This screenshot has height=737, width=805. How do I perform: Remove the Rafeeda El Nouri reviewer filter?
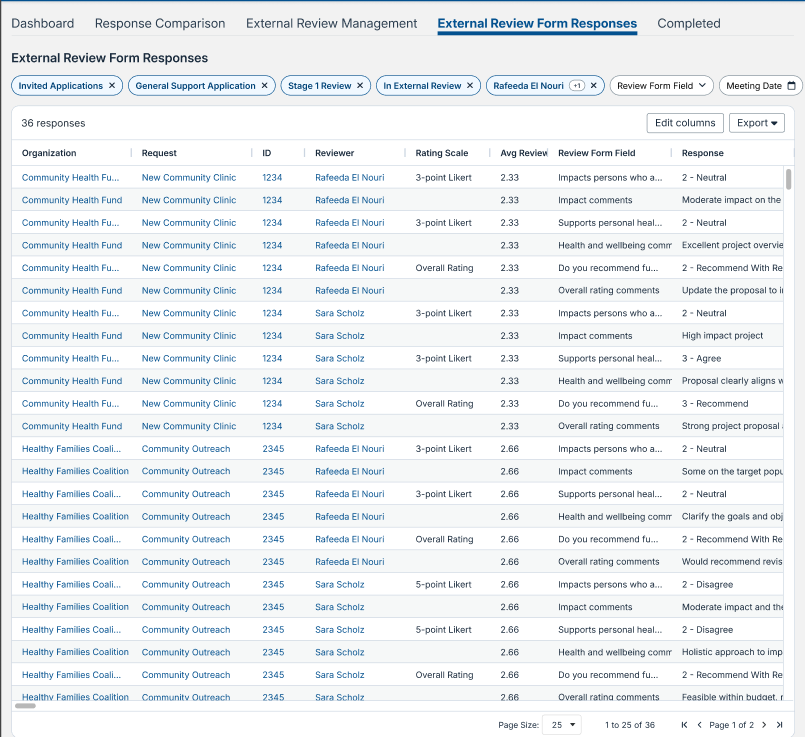[593, 86]
